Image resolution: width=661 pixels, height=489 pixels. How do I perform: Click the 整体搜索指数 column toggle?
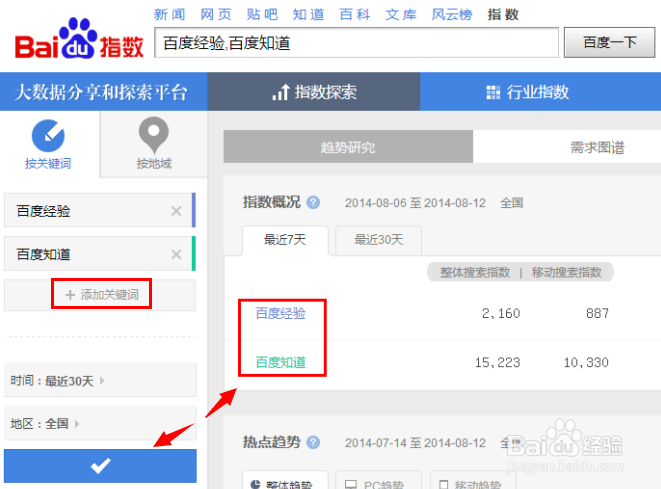475,272
